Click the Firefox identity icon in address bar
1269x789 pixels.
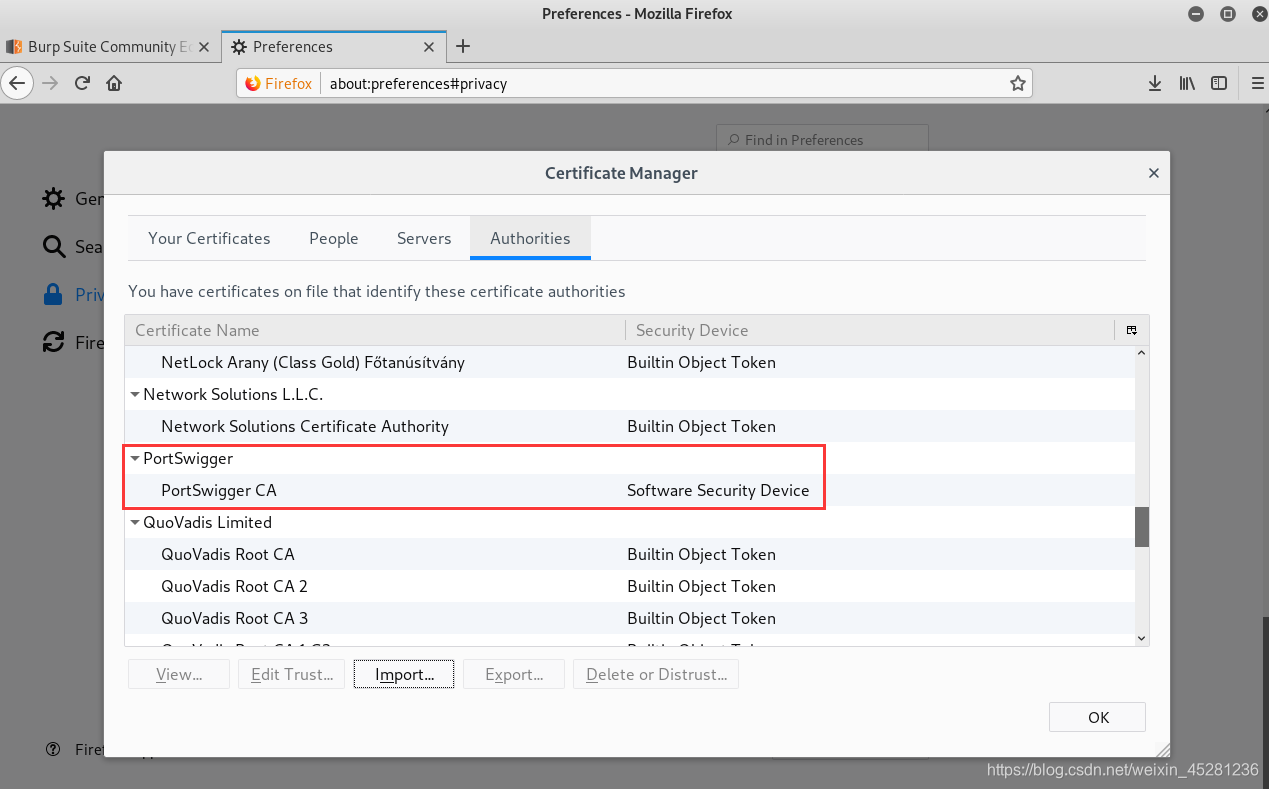[x=279, y=83]
